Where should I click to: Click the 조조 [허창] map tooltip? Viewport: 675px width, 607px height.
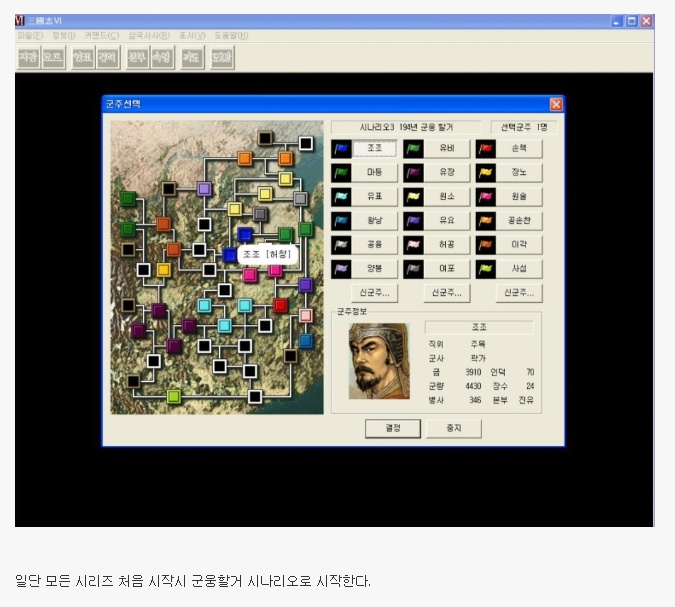pyautogui.click(x=267, y=254)
